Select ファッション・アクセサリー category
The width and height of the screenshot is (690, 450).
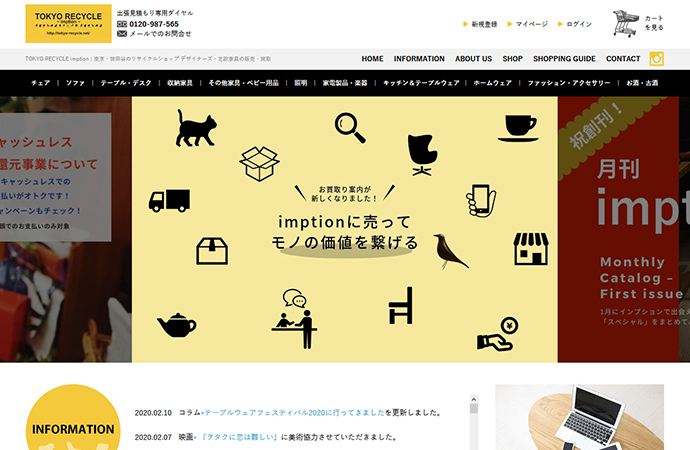[569, 83]
